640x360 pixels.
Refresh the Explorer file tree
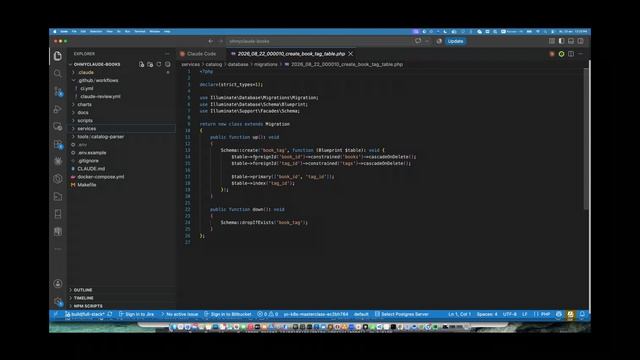(x=159, y=64)
